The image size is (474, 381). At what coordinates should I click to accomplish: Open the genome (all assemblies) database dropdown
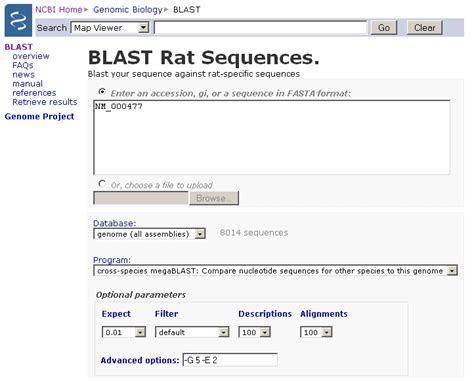pyautogui.click(x=150, y=234)
